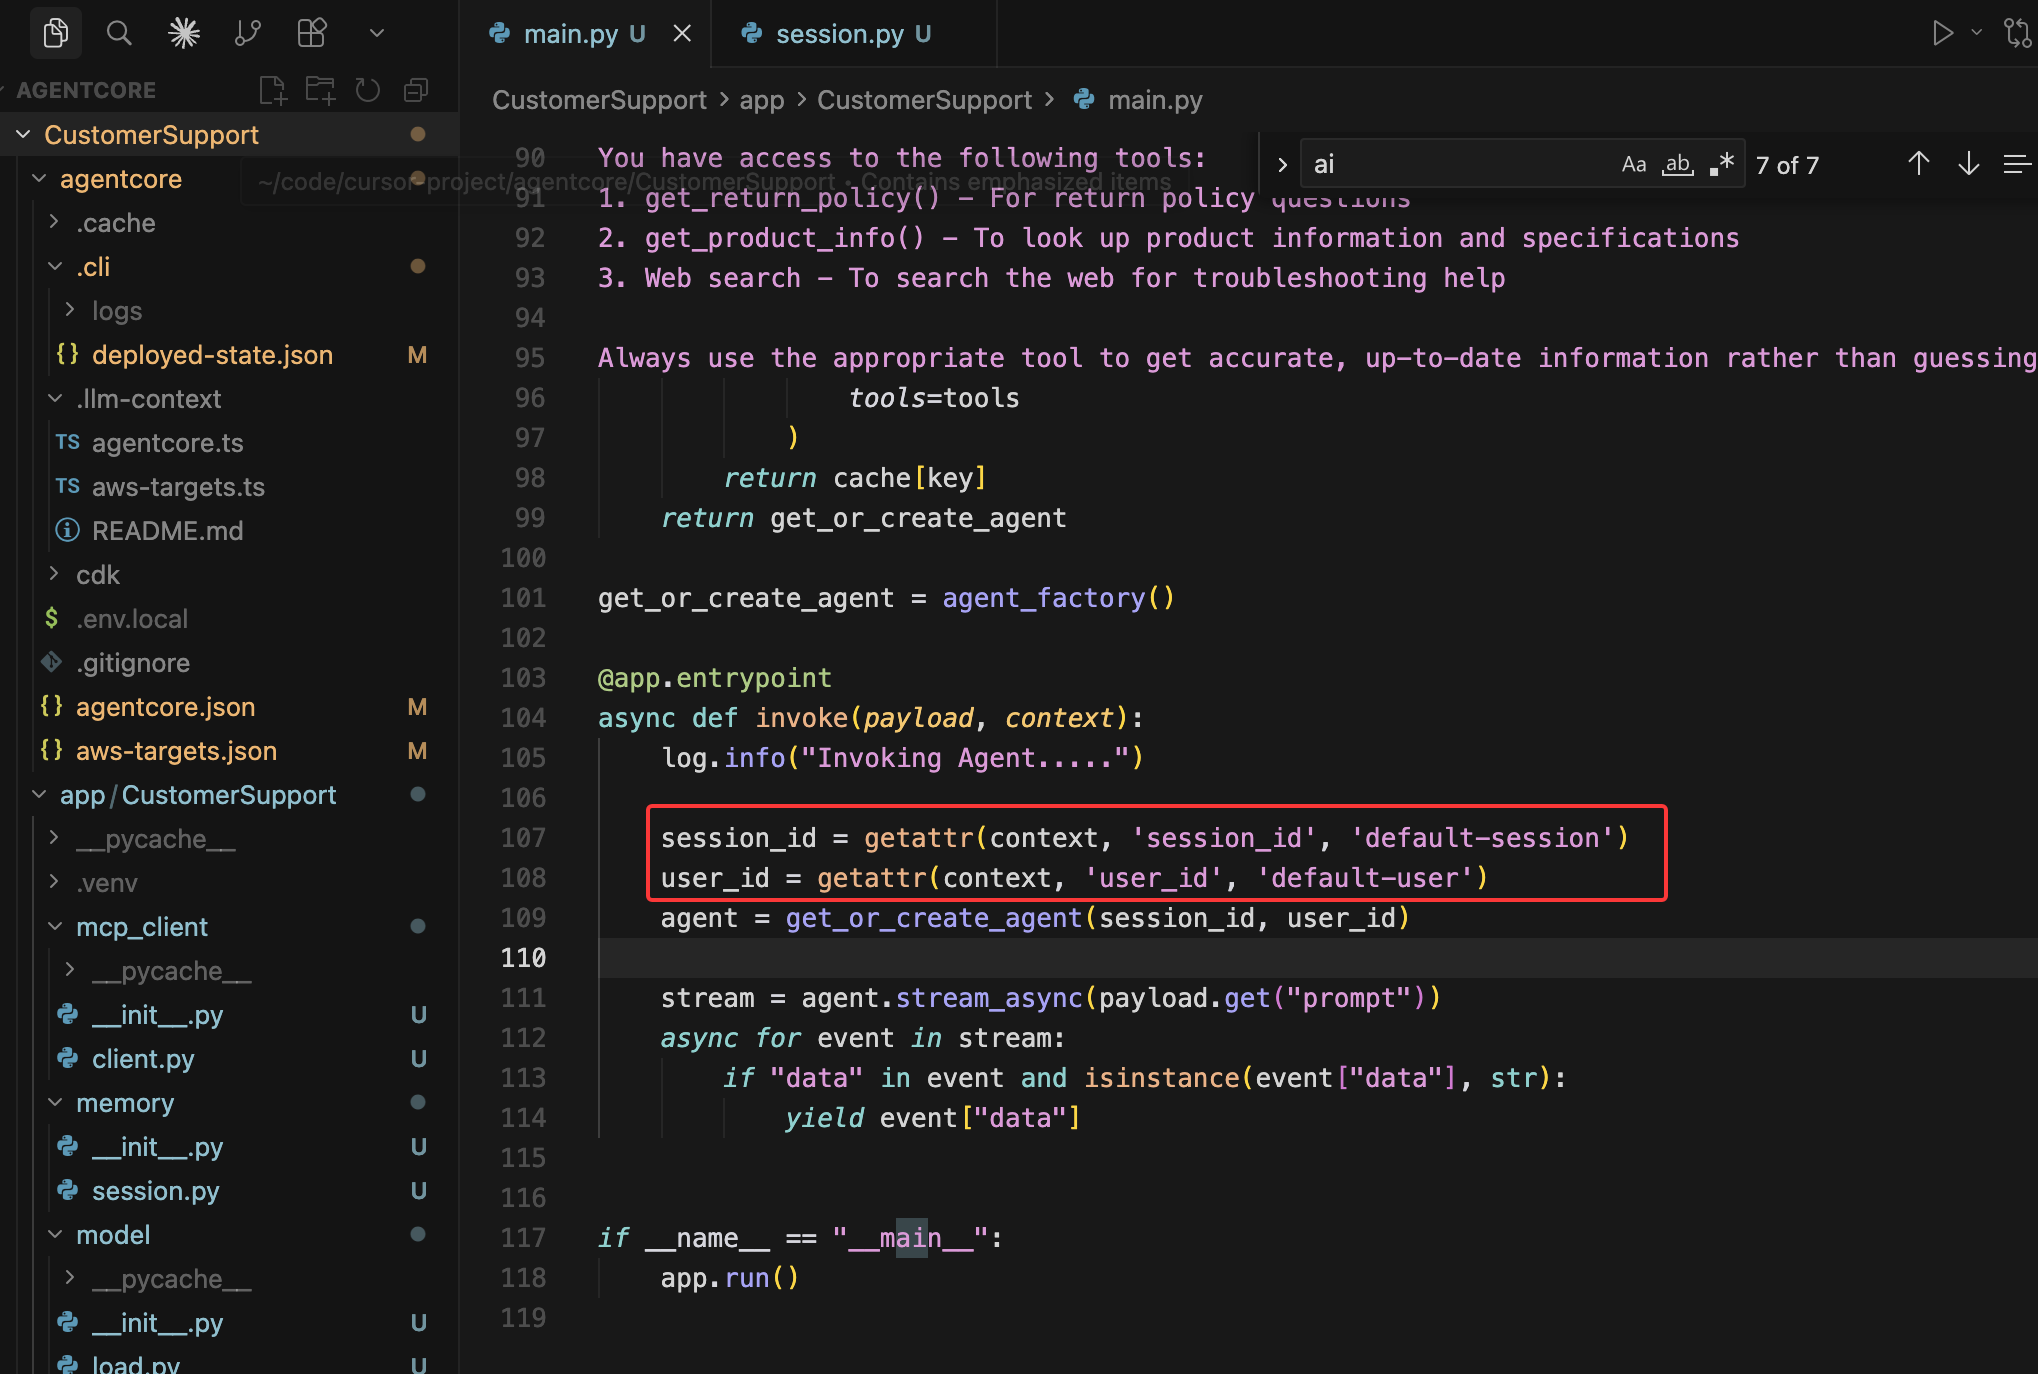Click the New Folder icon in explorer
2038x1374 pixels.
click(320, 90)
